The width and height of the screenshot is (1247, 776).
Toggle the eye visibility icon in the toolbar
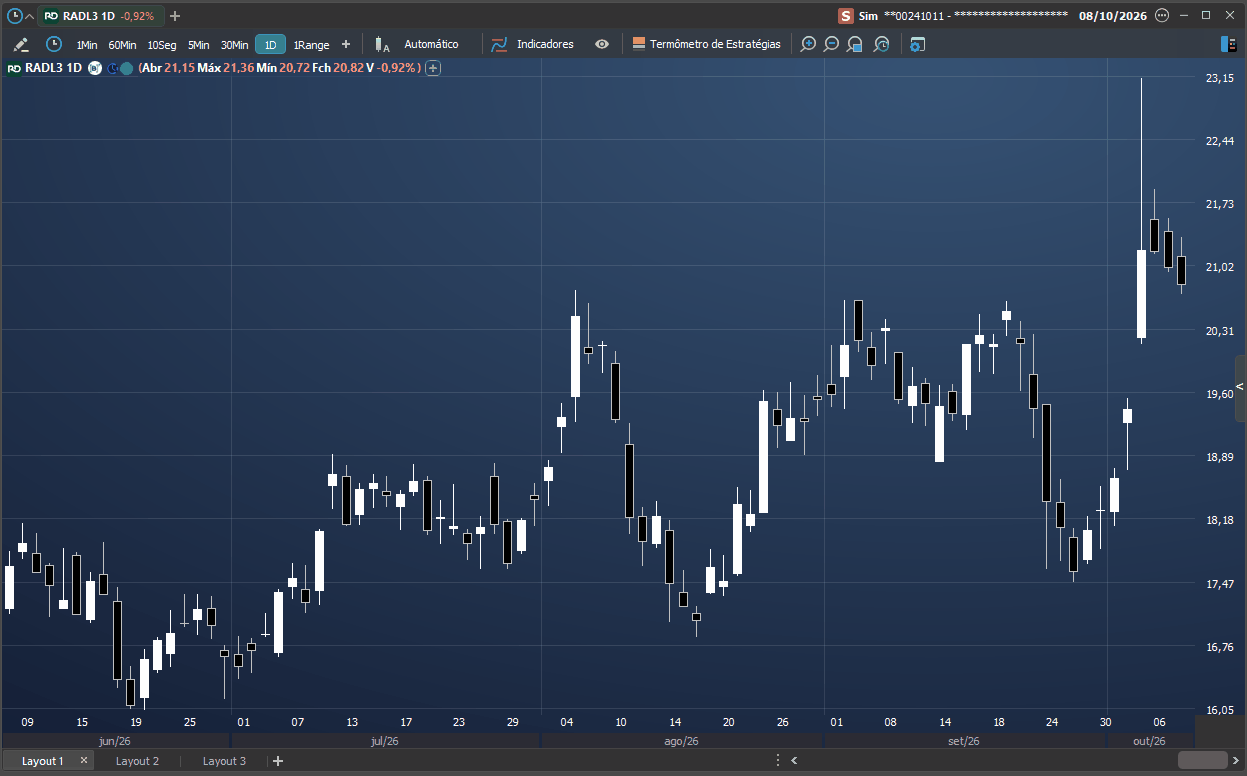[x=602, y=44]
